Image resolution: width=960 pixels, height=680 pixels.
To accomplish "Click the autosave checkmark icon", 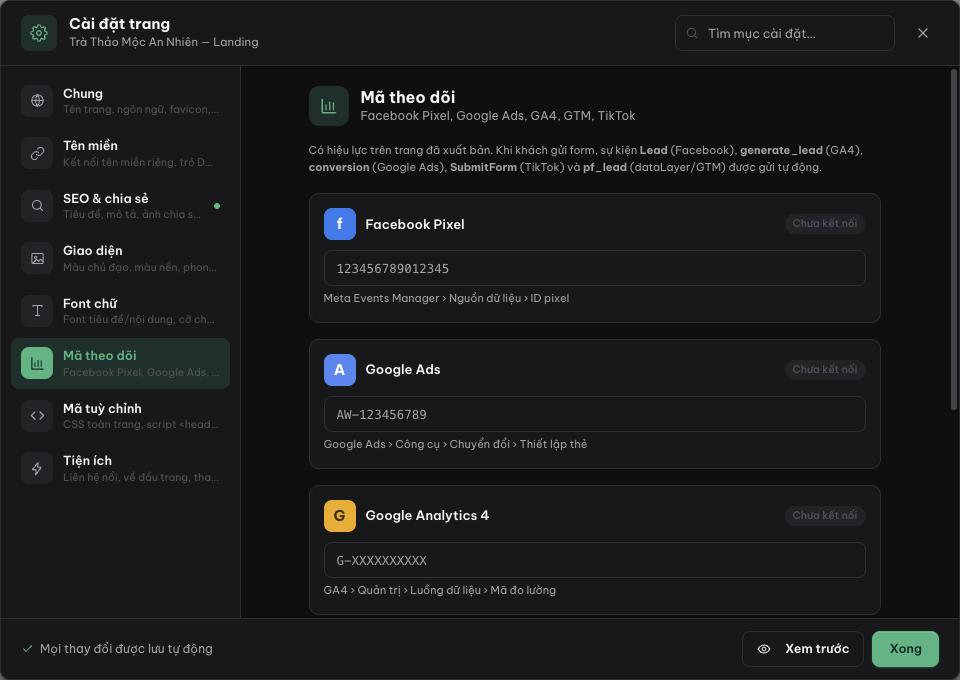I will [x=28, y=649].
